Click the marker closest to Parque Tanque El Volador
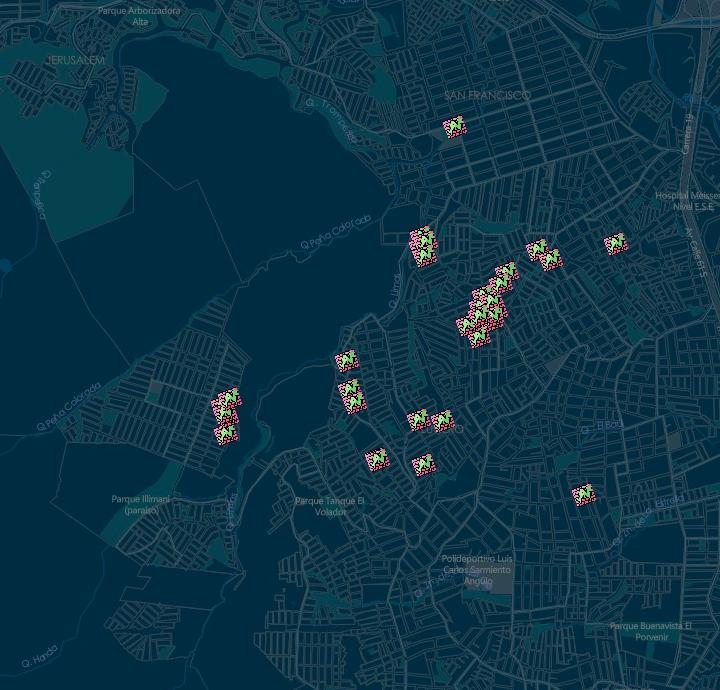The height and width of the screenshot is (690, 720). point(377,459)
